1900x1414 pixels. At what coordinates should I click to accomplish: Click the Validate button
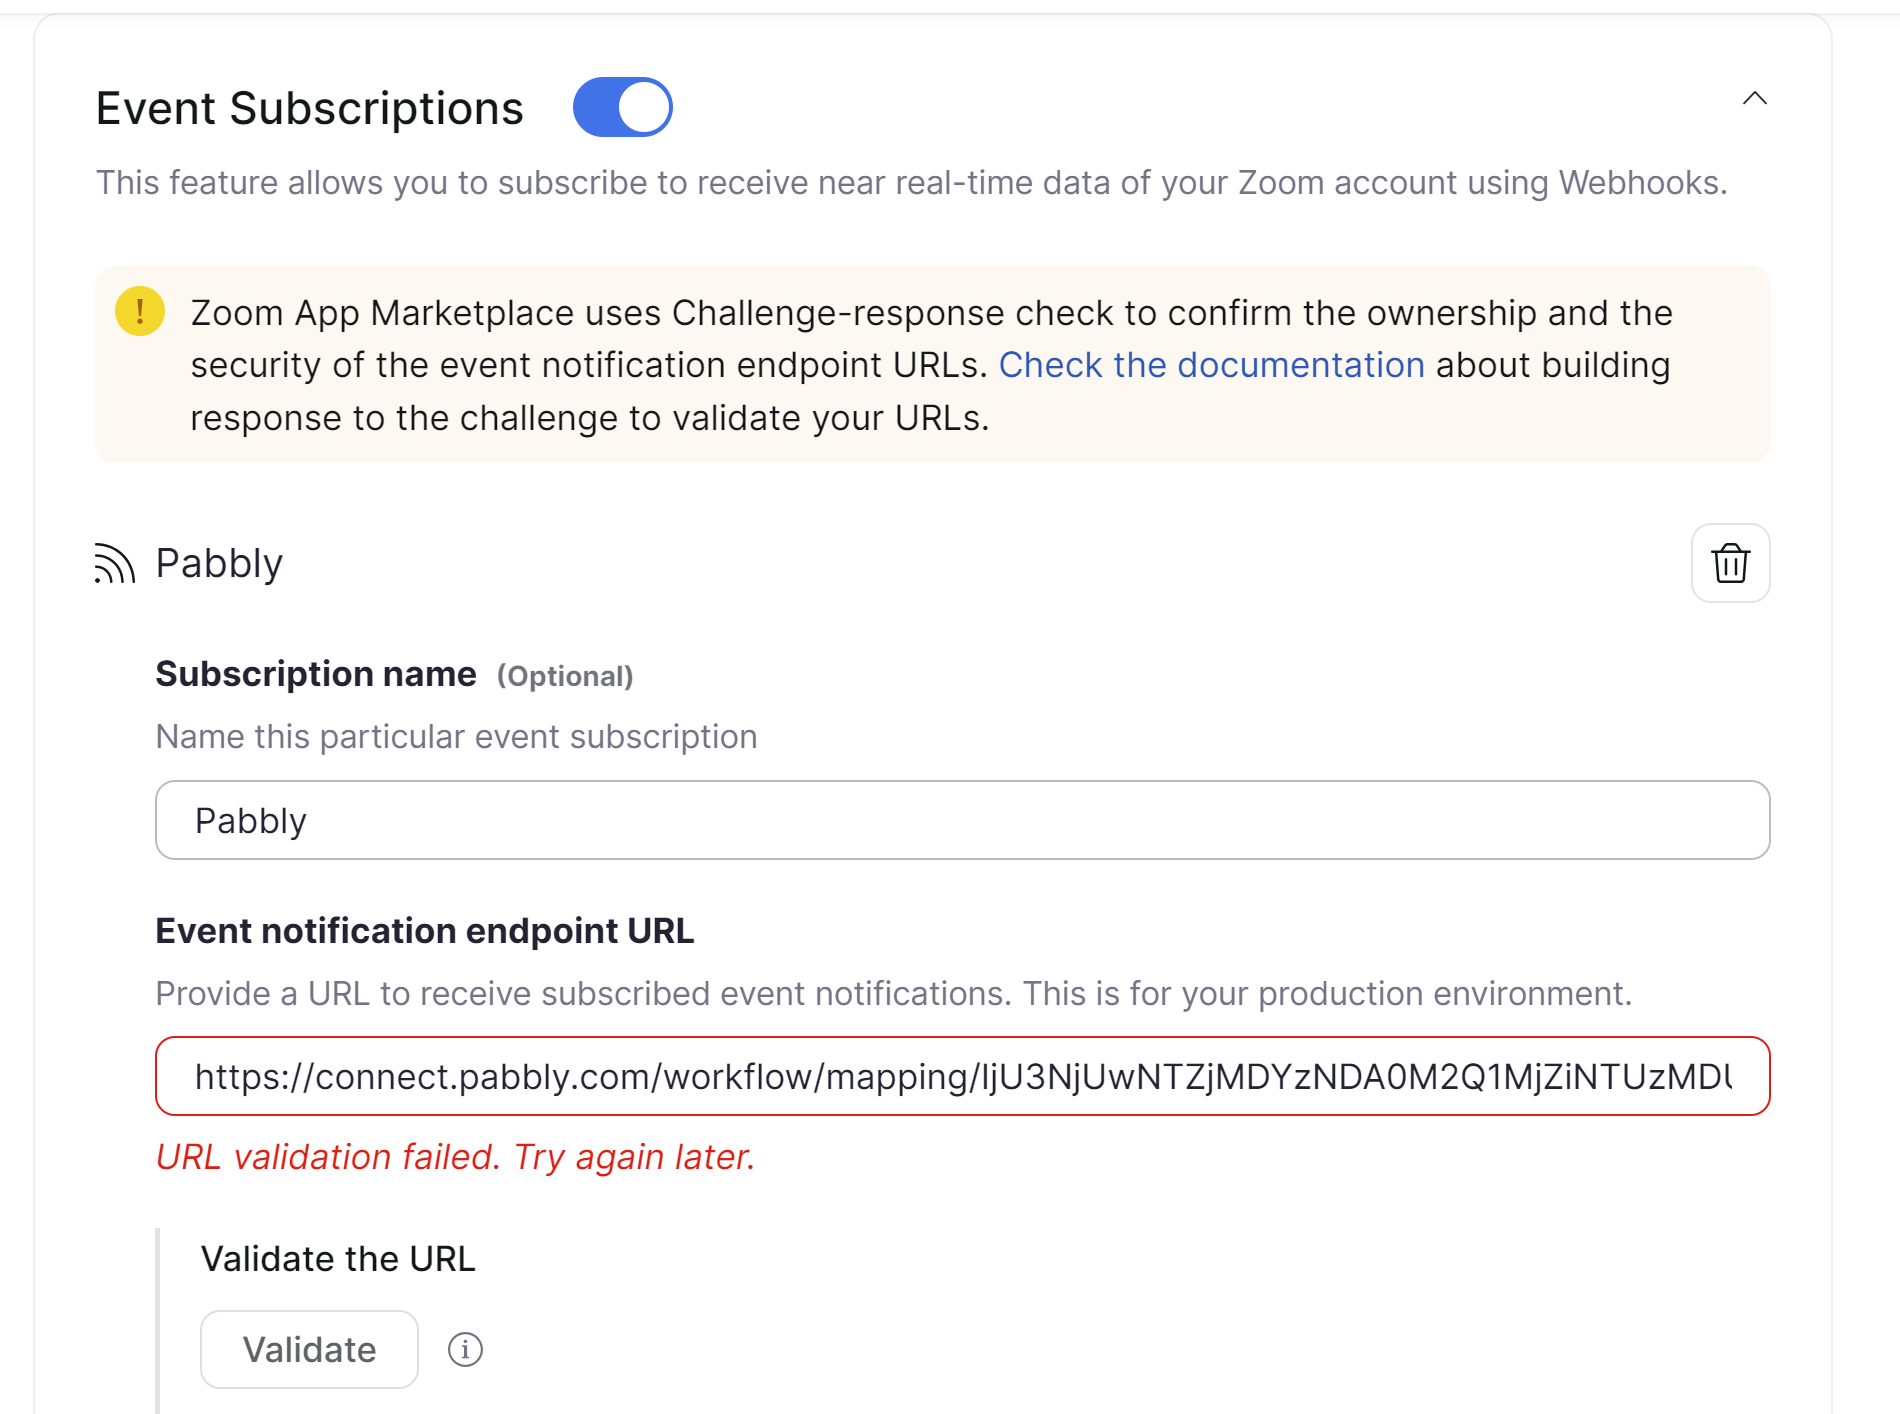pos(309,1349)
